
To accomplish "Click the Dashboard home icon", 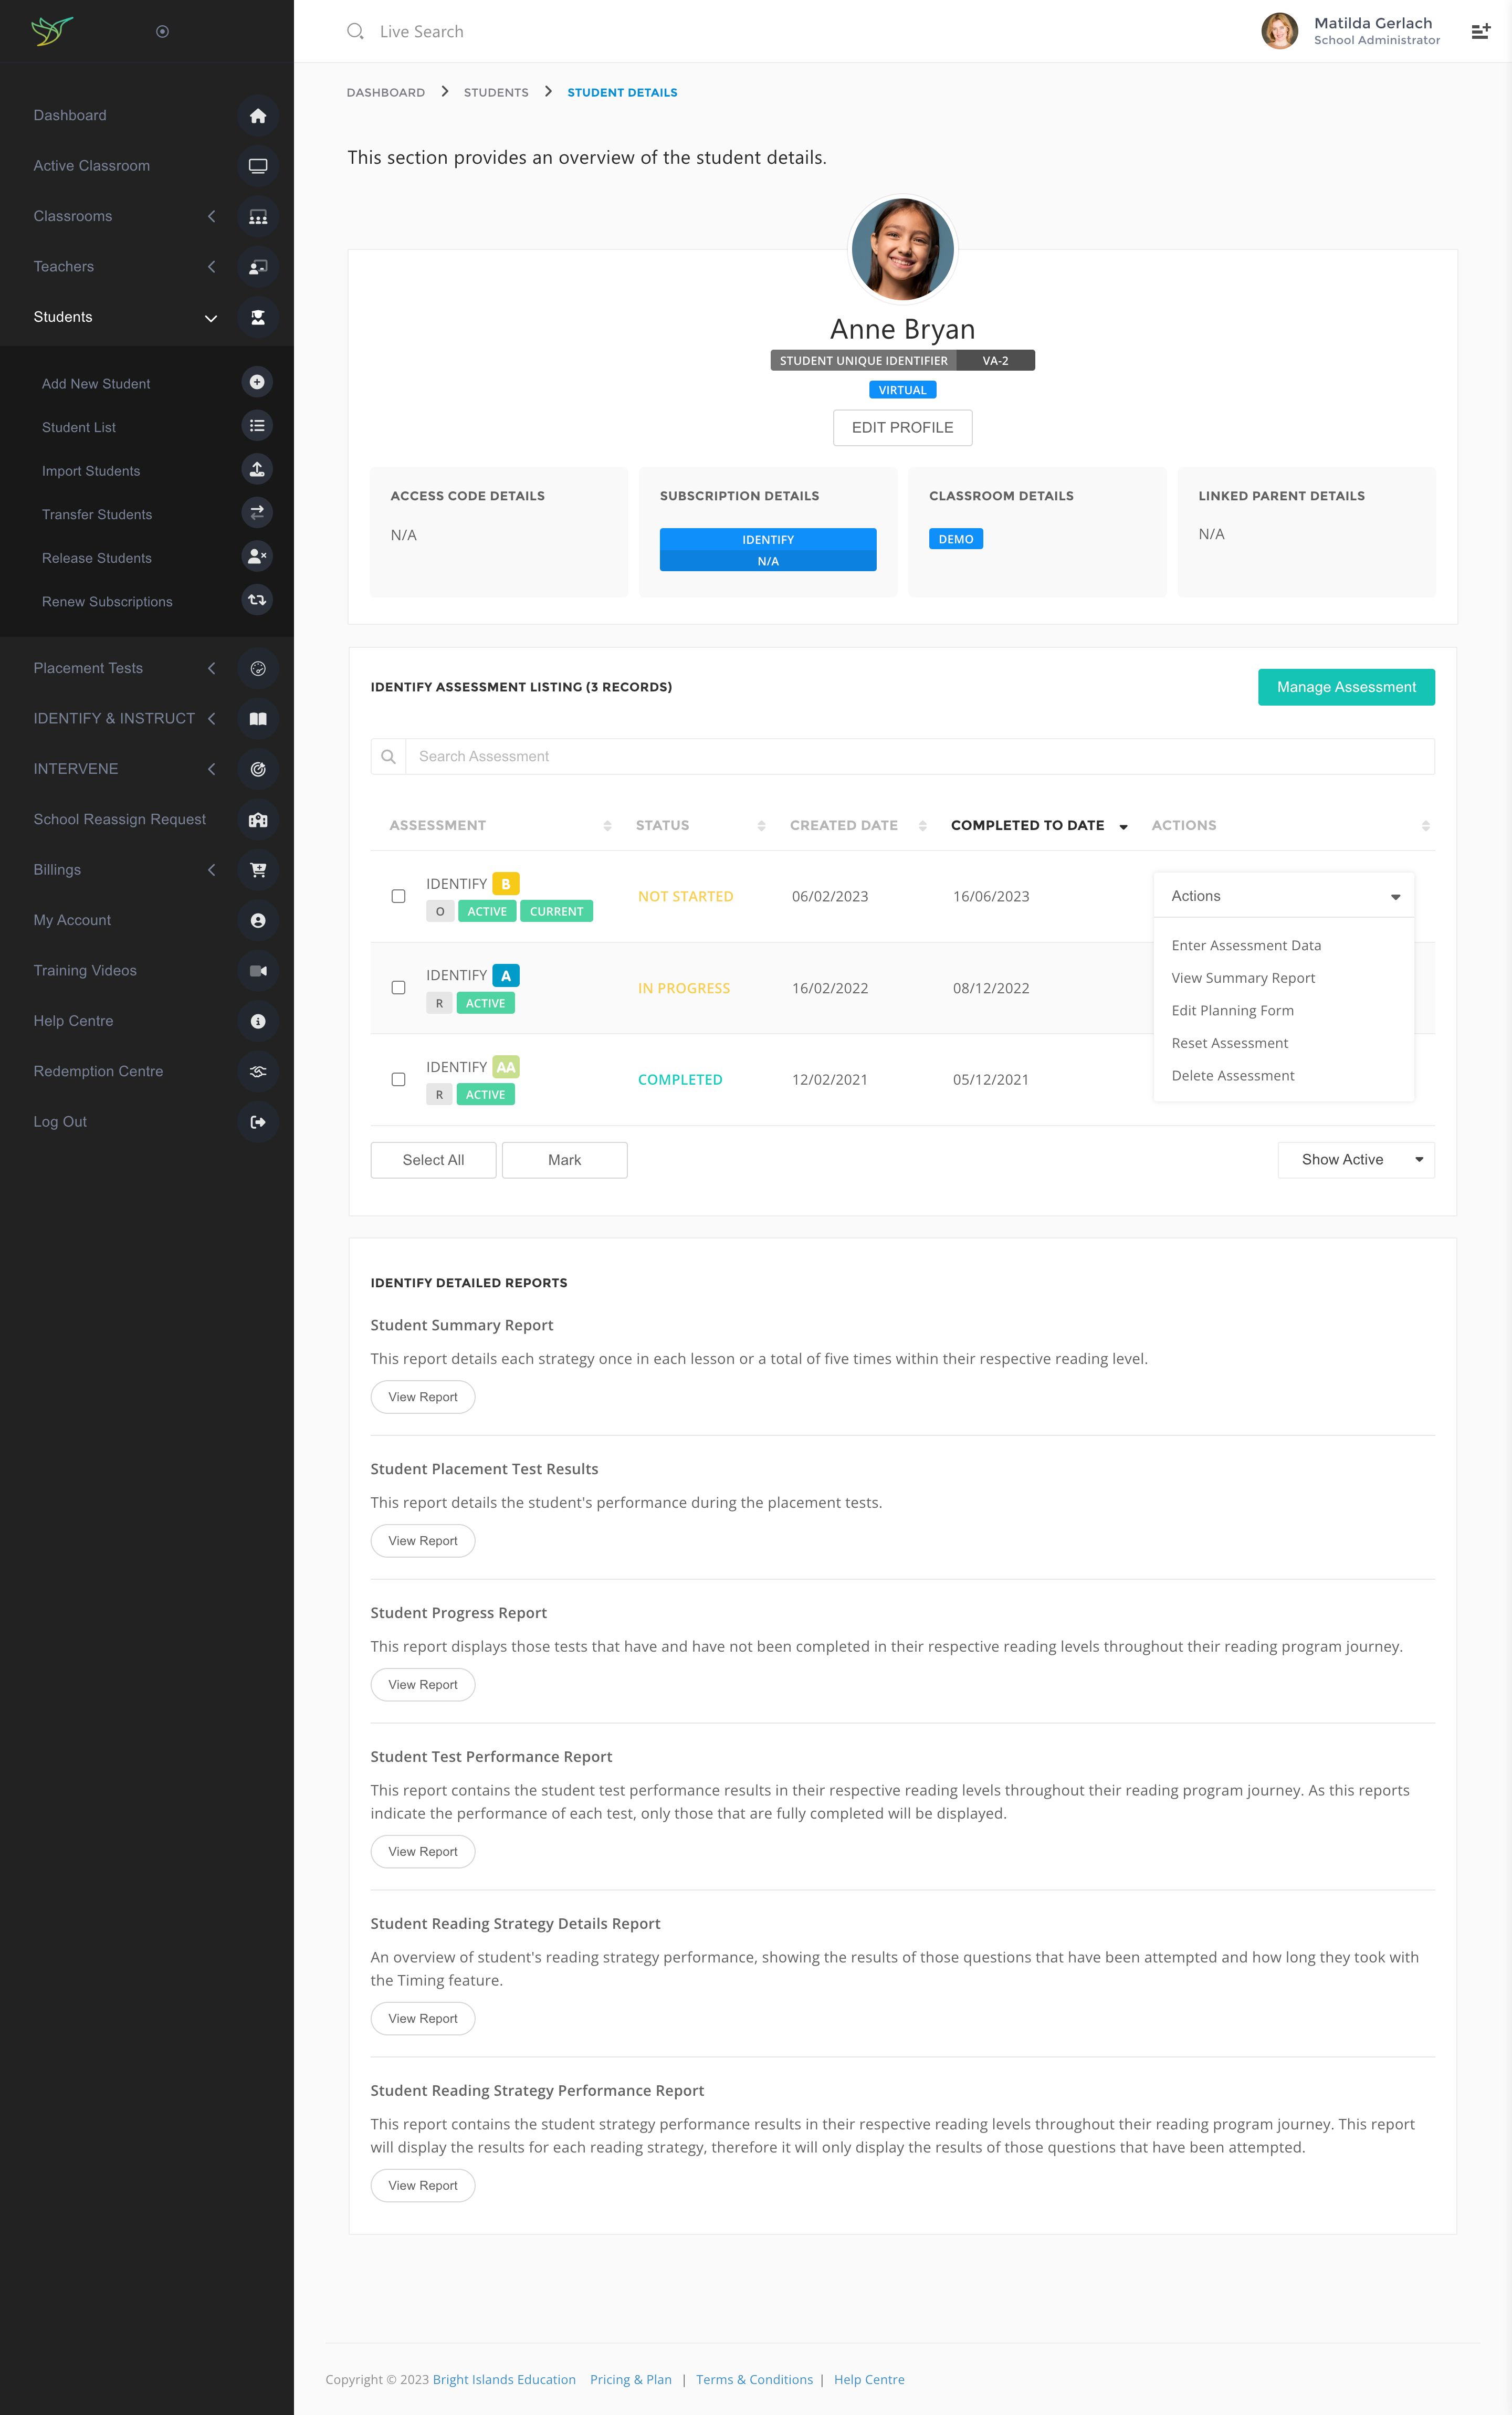I will pyautogui.click(x=258, y=116).
